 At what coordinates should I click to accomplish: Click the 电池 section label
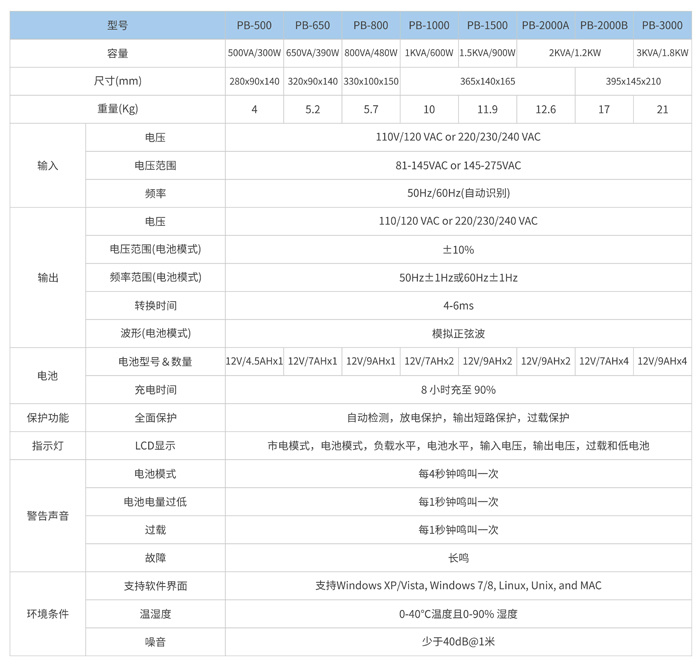48,376
